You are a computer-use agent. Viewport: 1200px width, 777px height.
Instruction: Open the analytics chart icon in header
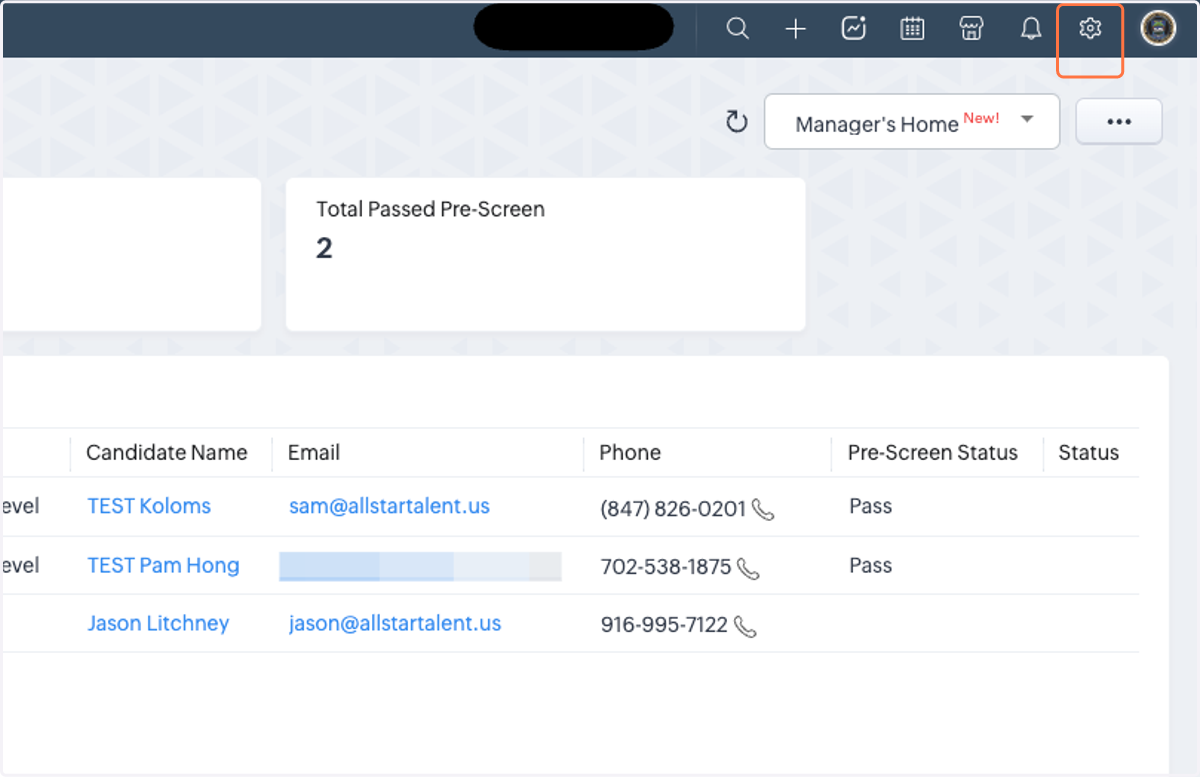pyautogui.click(x=853, y=29)
